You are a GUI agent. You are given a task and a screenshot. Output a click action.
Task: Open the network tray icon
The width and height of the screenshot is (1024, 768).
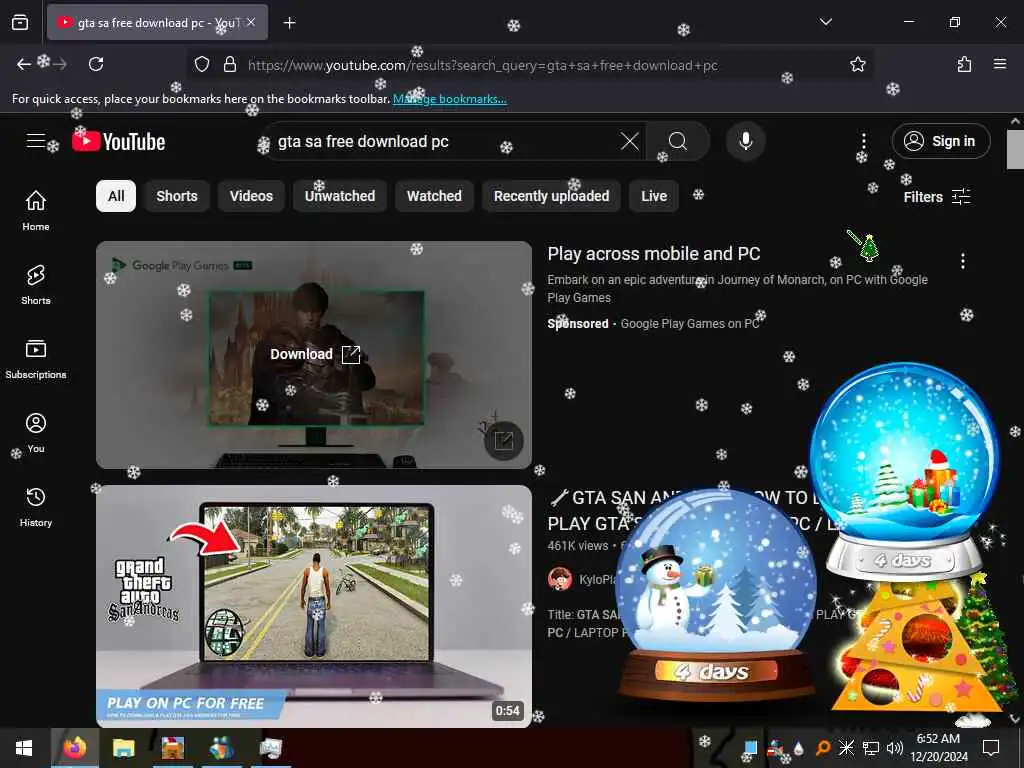pos(870,748)
